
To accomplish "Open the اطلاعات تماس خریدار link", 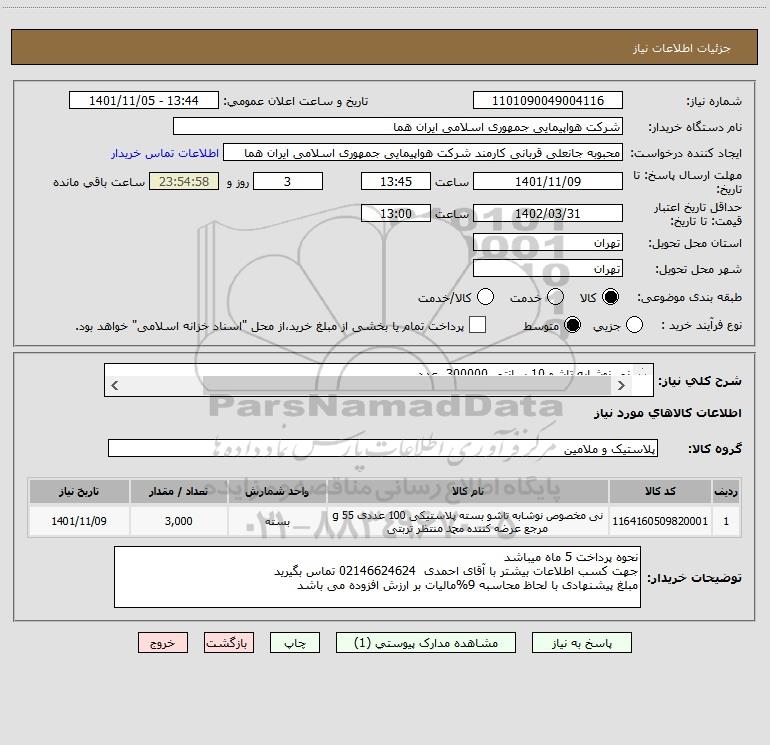I will point(165,153).
